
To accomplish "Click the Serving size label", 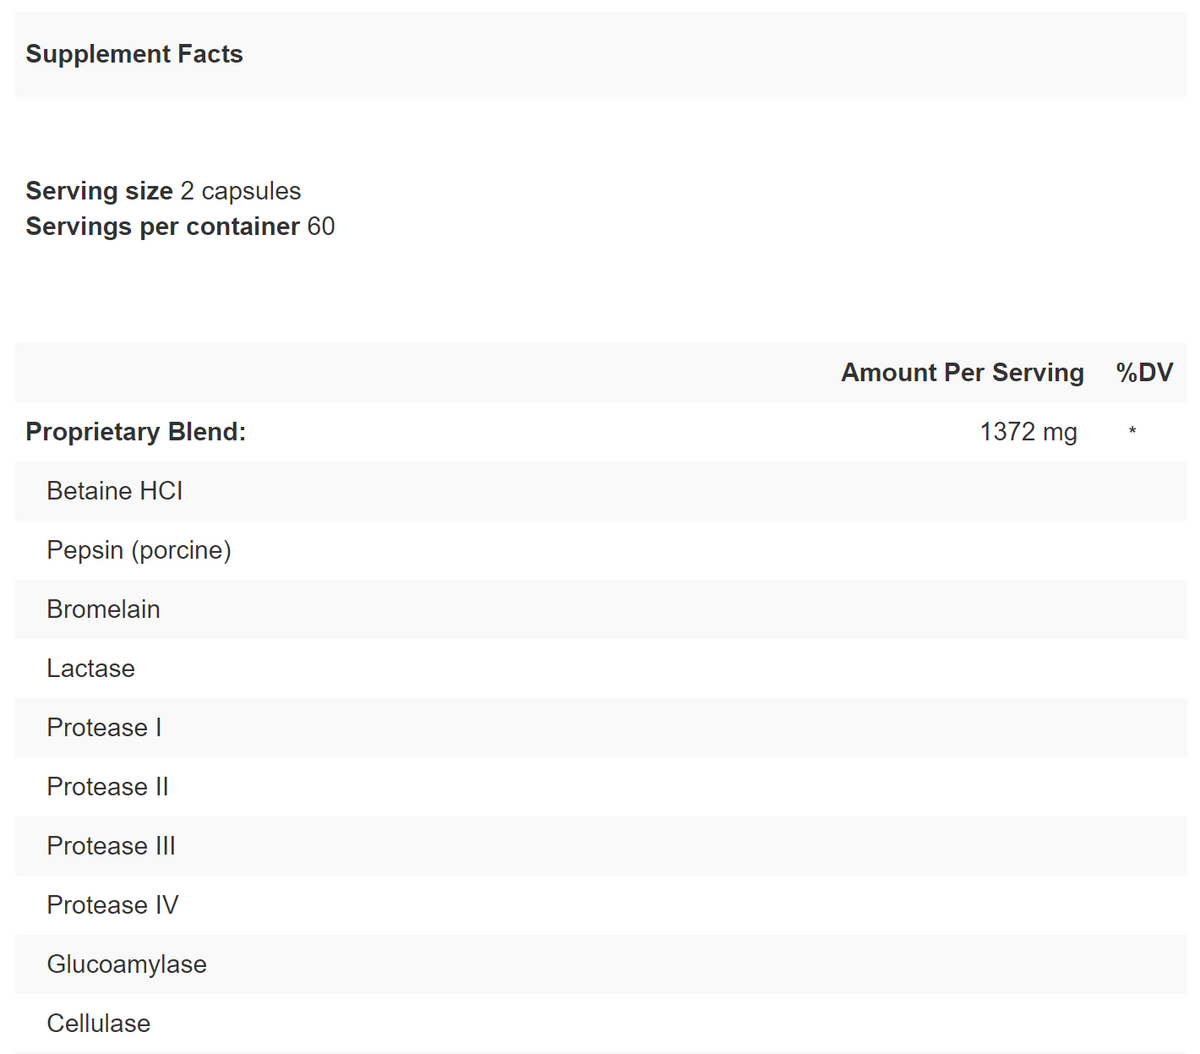I will [99, 191].
